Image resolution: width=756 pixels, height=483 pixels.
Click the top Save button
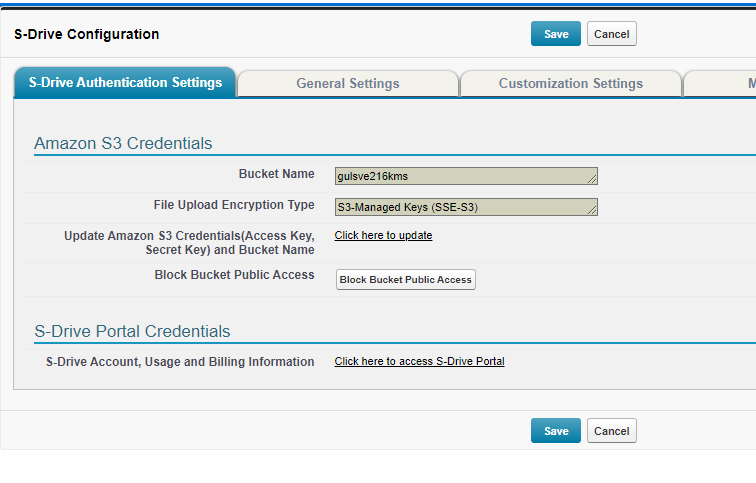[x=555, y=34]
